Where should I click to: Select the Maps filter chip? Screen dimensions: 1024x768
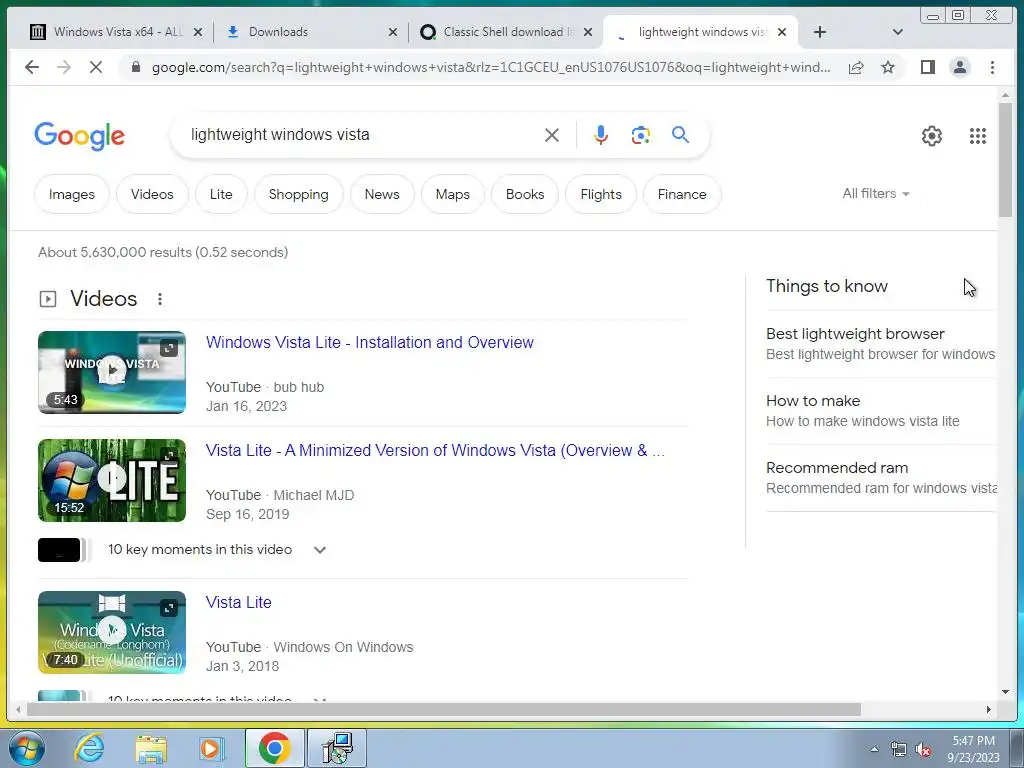coord(453,195)
